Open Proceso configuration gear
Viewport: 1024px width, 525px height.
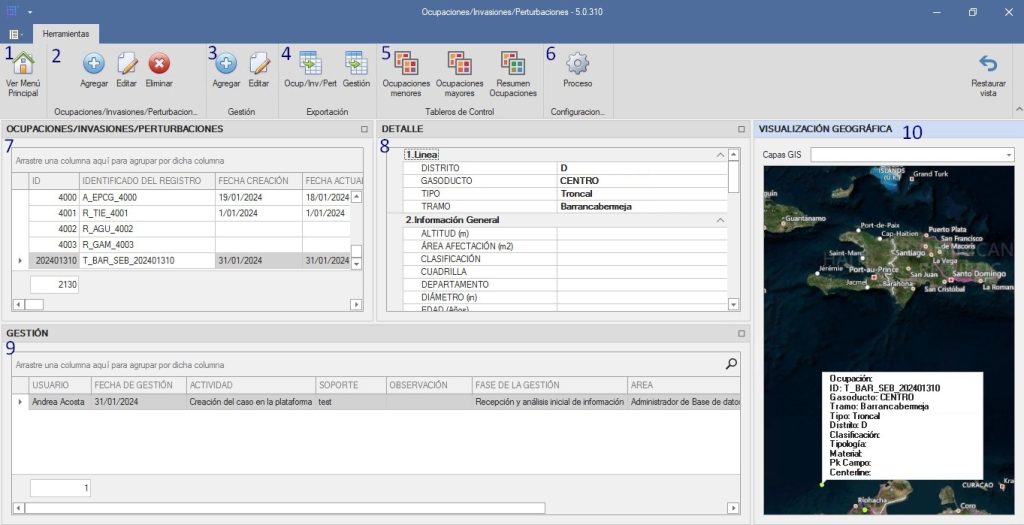(x=577, y=65)
